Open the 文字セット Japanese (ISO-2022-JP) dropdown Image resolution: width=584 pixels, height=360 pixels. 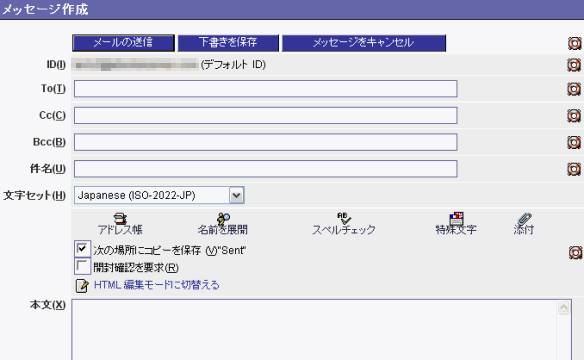[159, 195]
